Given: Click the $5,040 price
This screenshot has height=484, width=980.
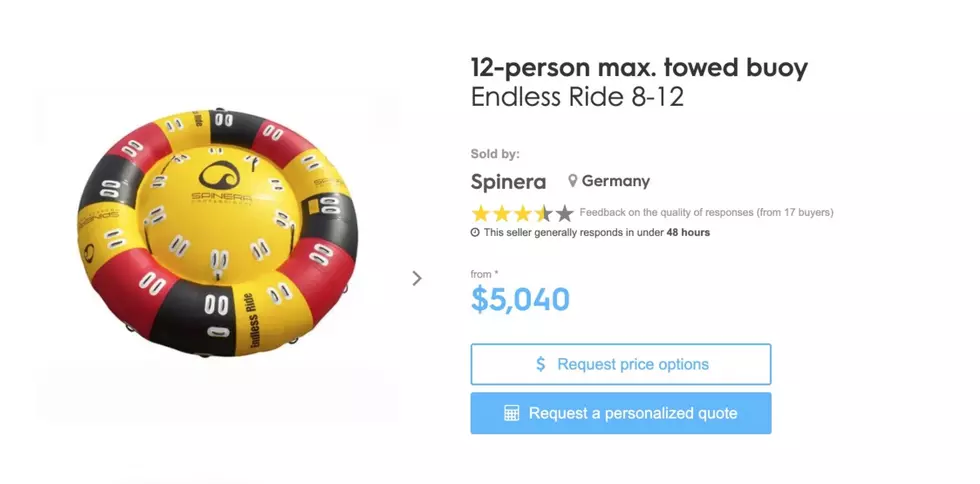Looking at the screenshot, I should tap(520, 300).
